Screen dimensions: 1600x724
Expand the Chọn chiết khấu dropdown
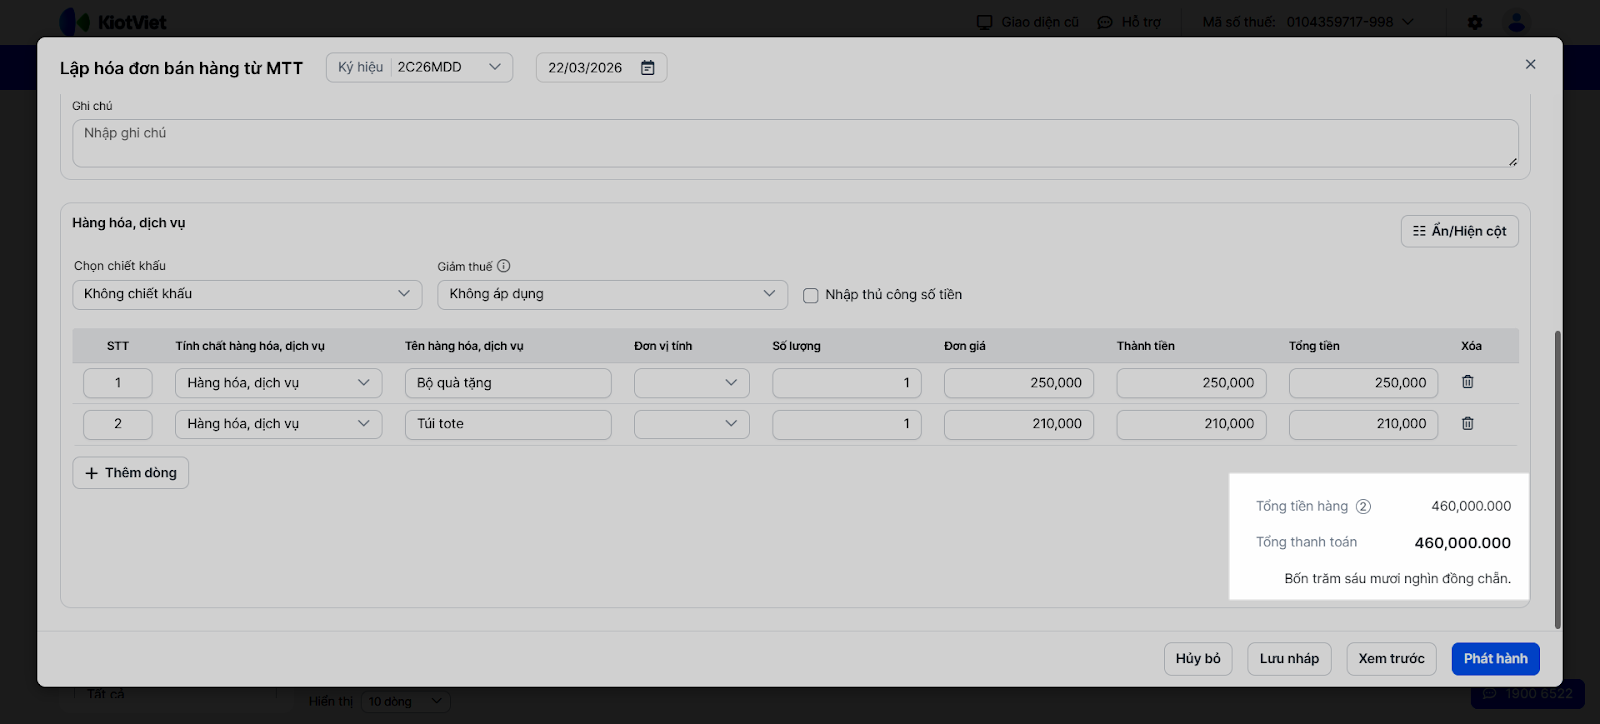[x=246, y=294]
